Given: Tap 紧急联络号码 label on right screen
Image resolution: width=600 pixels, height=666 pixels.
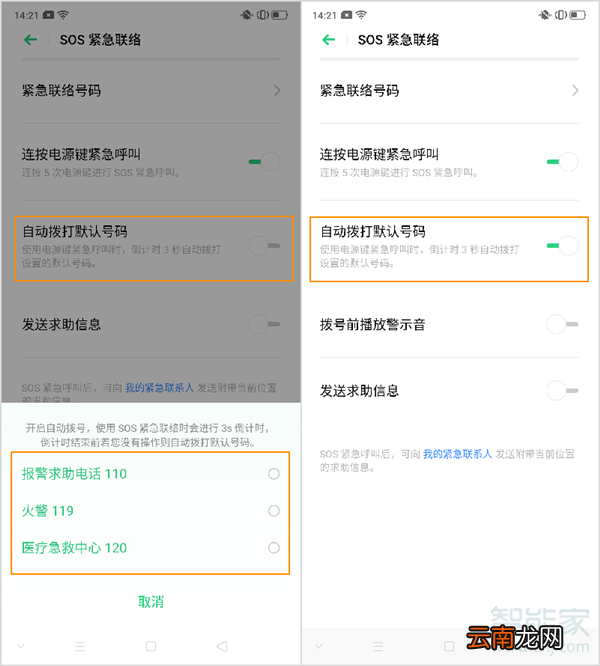Looking at the screenshot, I should click(360, 90).
